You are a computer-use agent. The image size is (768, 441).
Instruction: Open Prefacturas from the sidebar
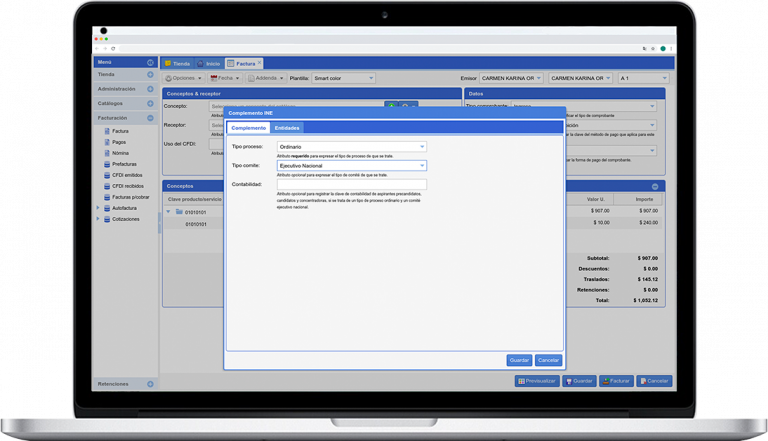[124, 164]
